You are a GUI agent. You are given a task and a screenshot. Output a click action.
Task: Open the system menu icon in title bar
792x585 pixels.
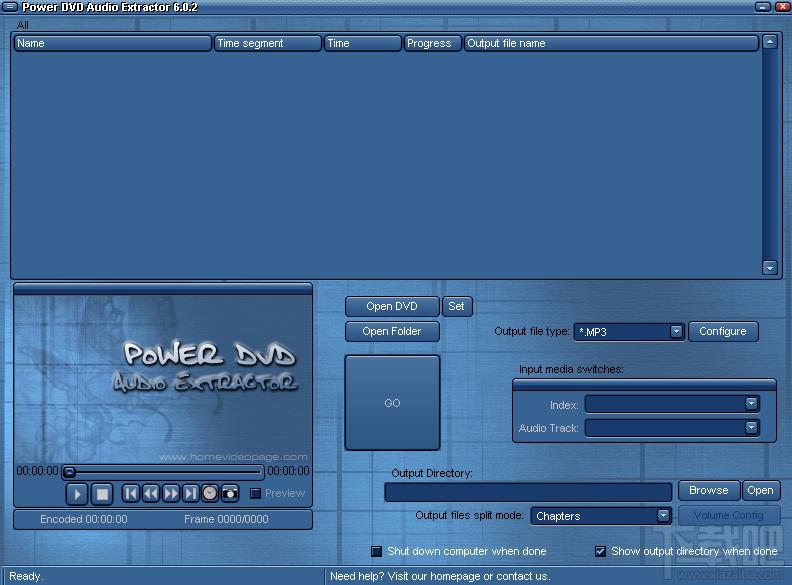pos(9,7)
